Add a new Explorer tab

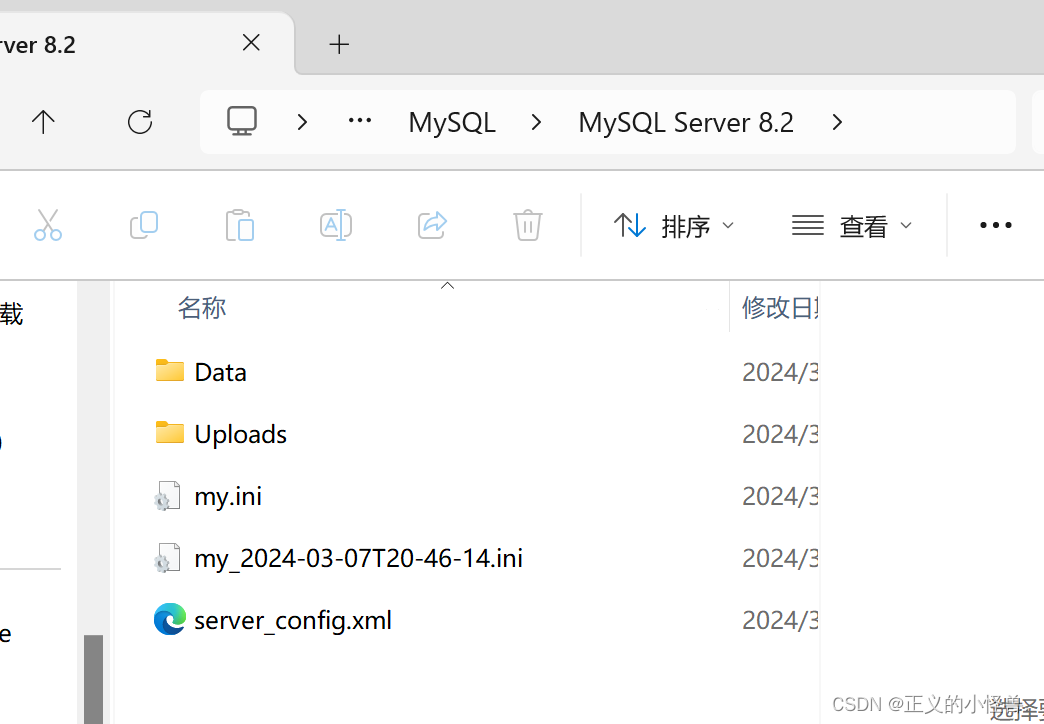click(x=339, y=45)
